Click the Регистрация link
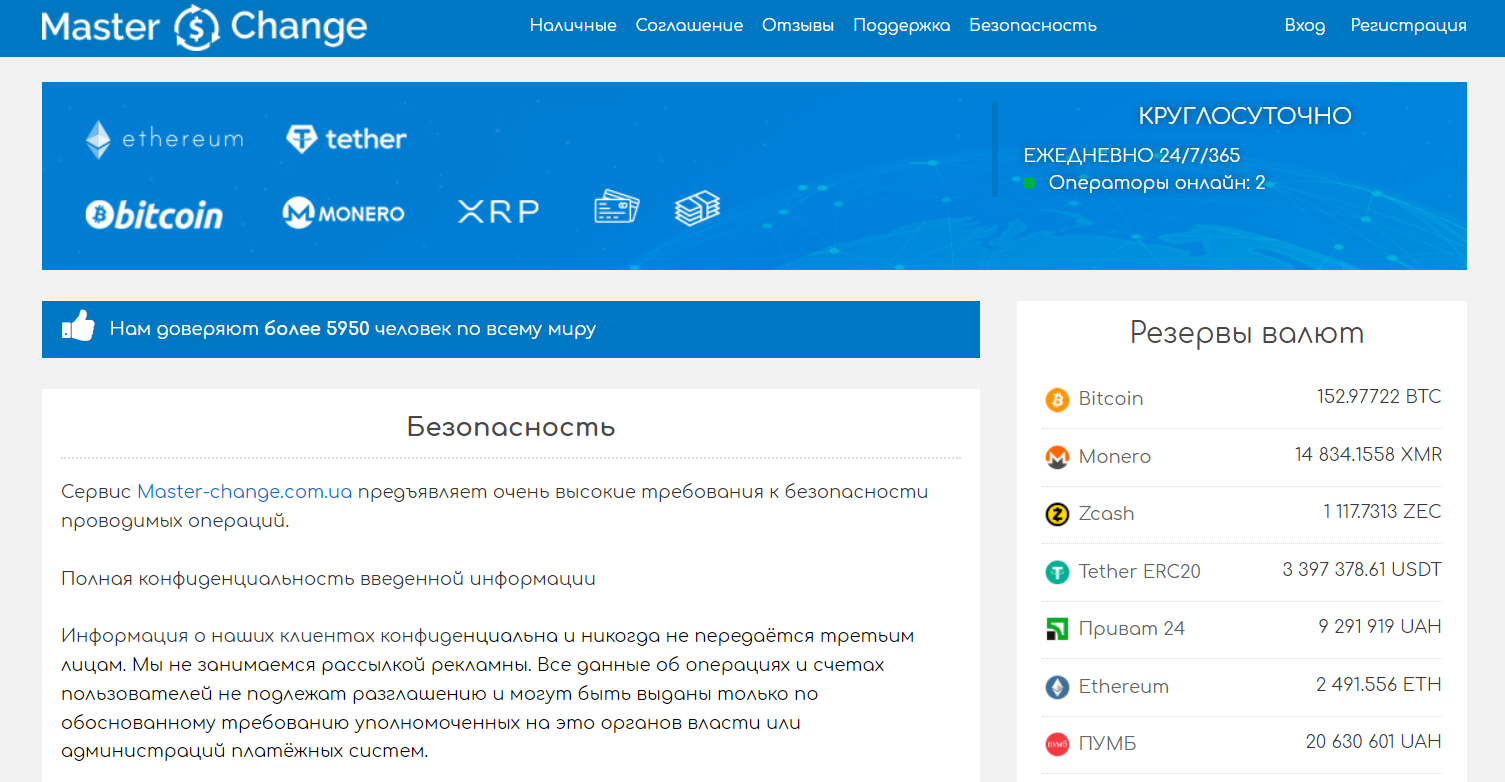The image size is (1505, 782). 1408,26
